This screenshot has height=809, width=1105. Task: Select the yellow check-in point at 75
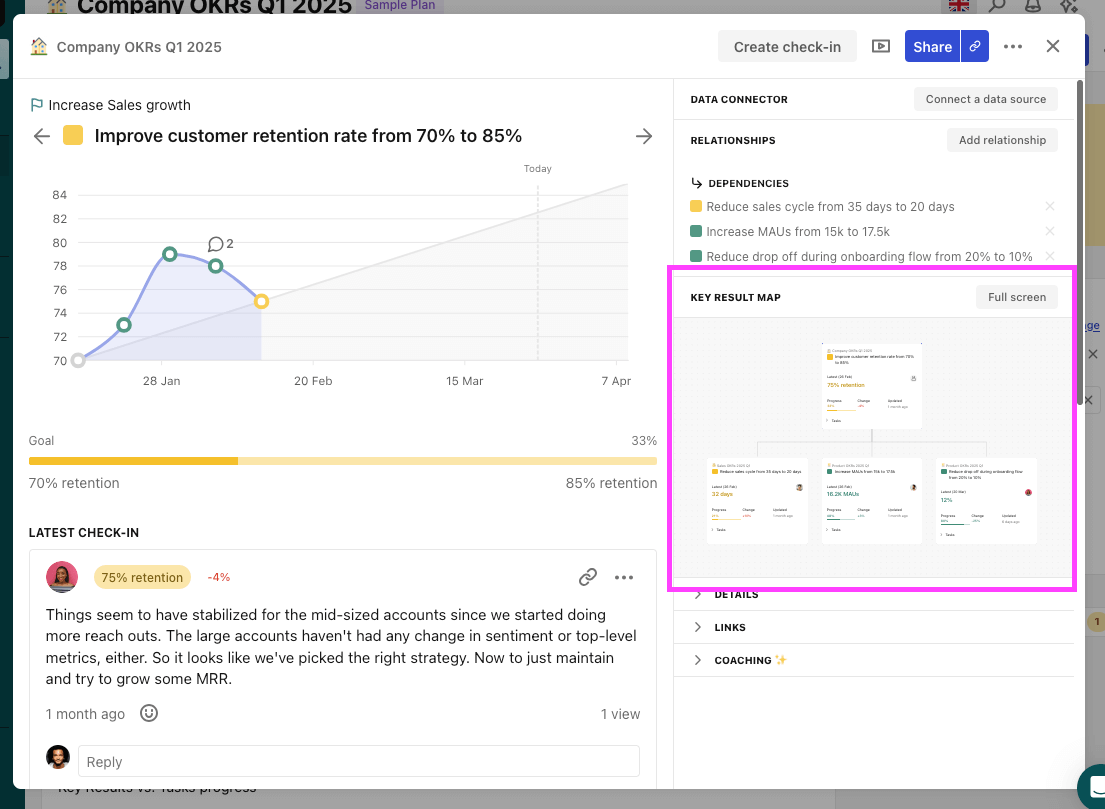pyautogui.click(x=261, y=302)
